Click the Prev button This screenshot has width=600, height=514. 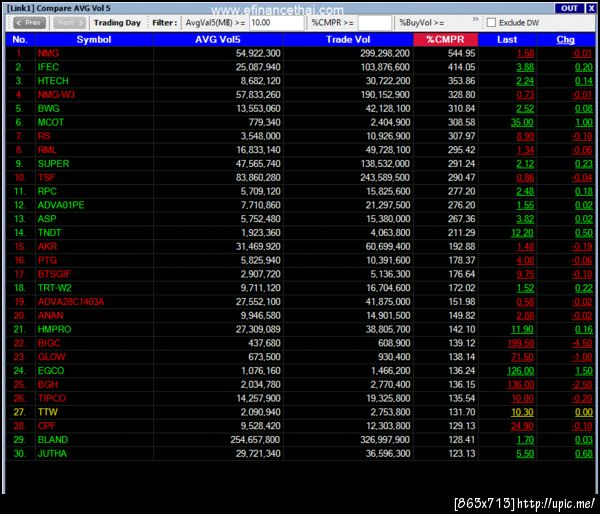(x=29, y=23)
